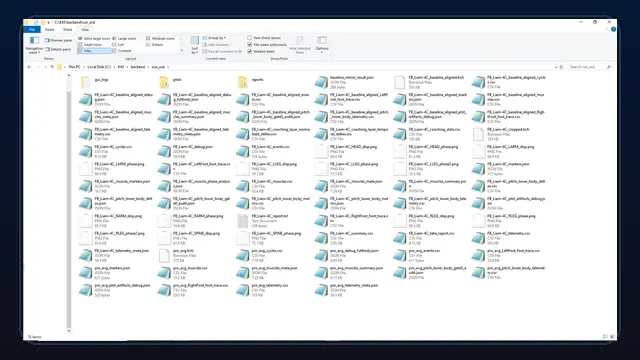This screenshot has width=640, height=360.
Task: Open recent locations dropdown beside Forward arrow
Action: click(45, 67)
